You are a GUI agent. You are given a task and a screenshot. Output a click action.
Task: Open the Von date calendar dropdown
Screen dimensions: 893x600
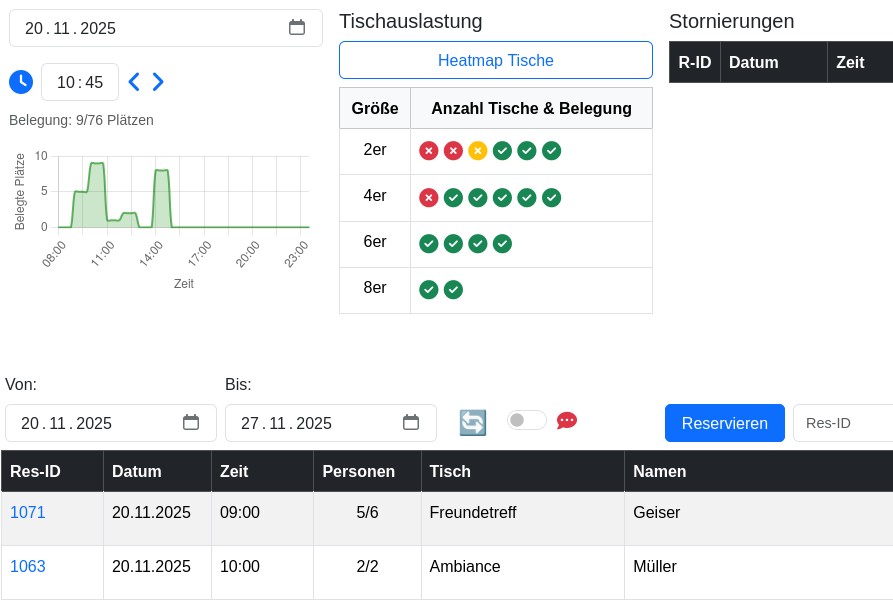pos(191,423)
